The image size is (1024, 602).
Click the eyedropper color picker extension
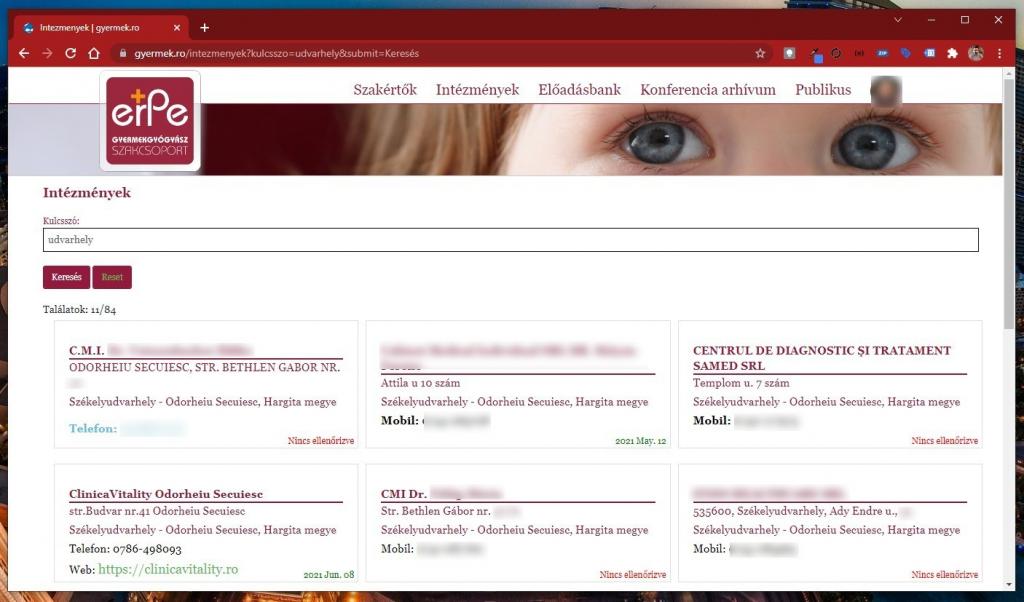816,53
